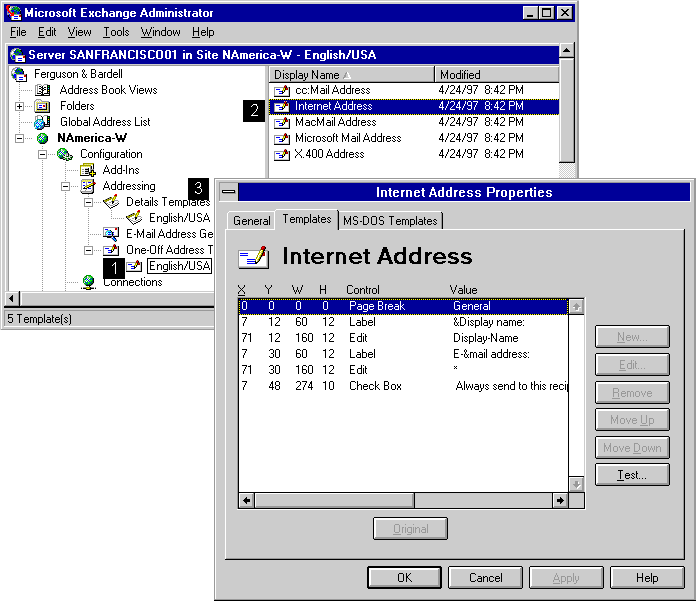This screenshot has height=601, width=696.
Task: Select the Check Box control row
Action: click(403, 386)
